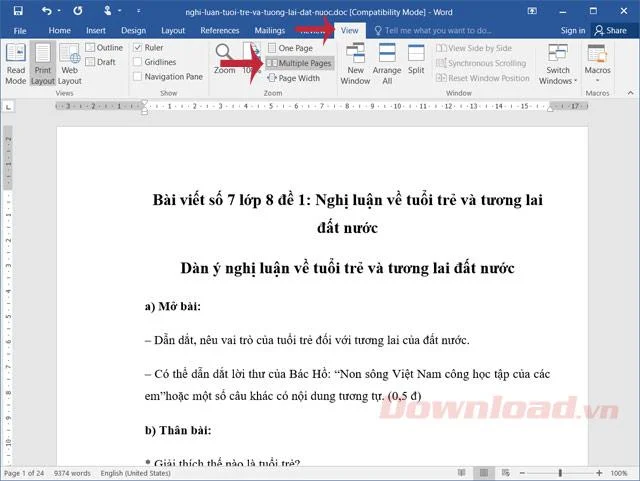Switch to Read Mode view
This screenshot has width=640, height=481.
(16, 64)
